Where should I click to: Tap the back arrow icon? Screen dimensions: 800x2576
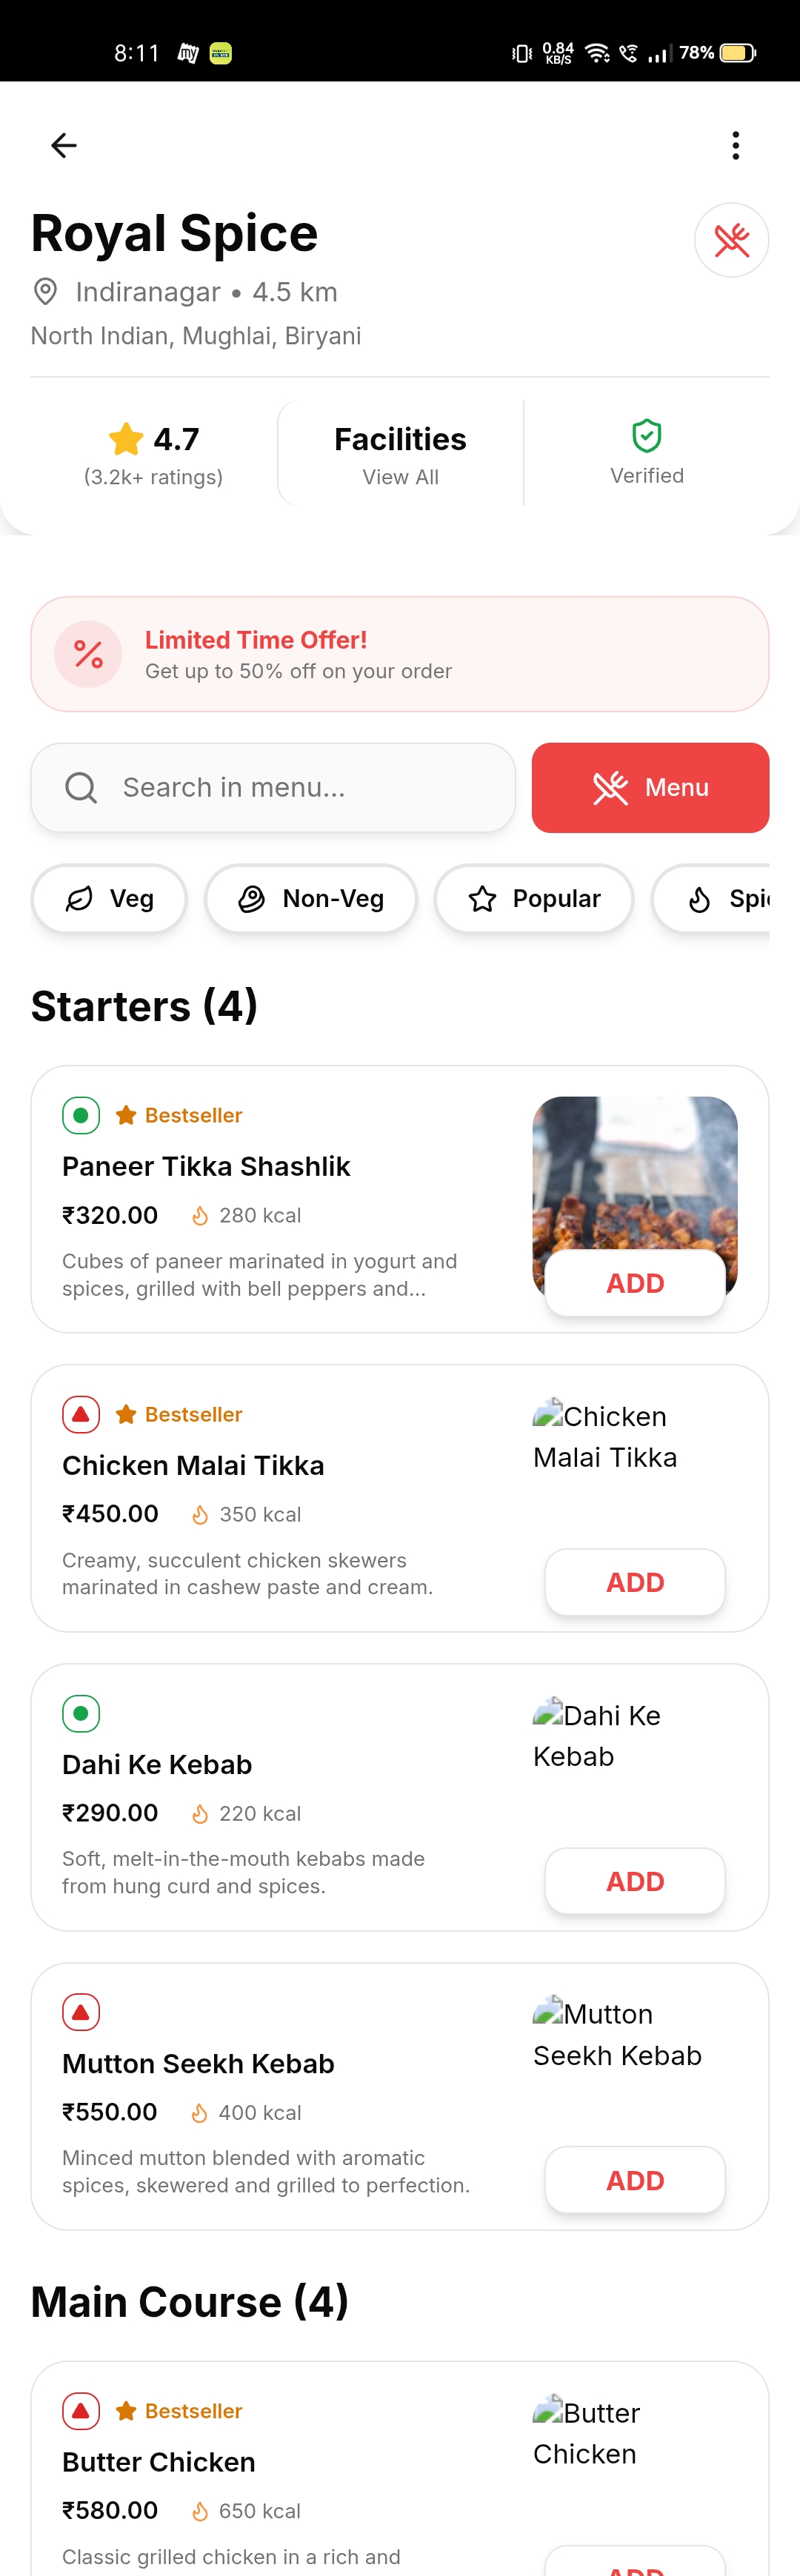click(64, 146)
